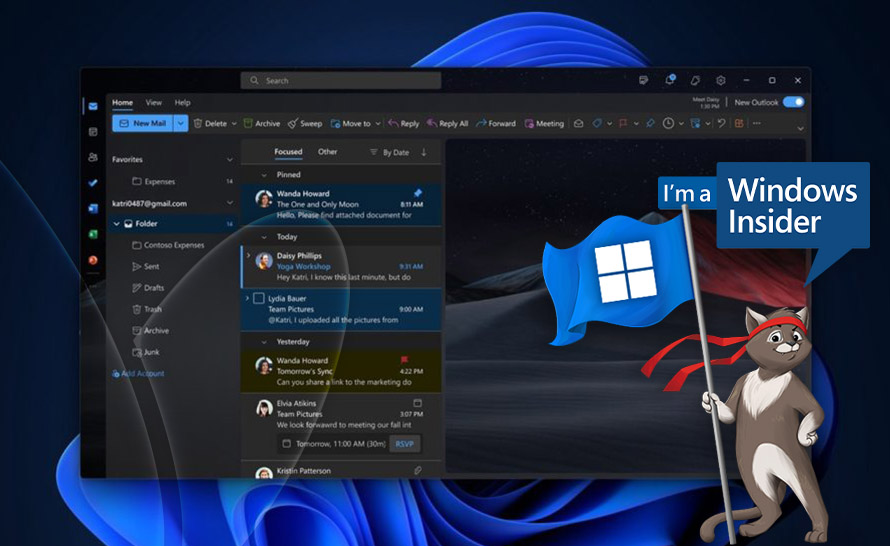The height and width of the screenshot is (546, 890).
Task: Toggle the New Outlook switch
Action: [x=794, y=102]
